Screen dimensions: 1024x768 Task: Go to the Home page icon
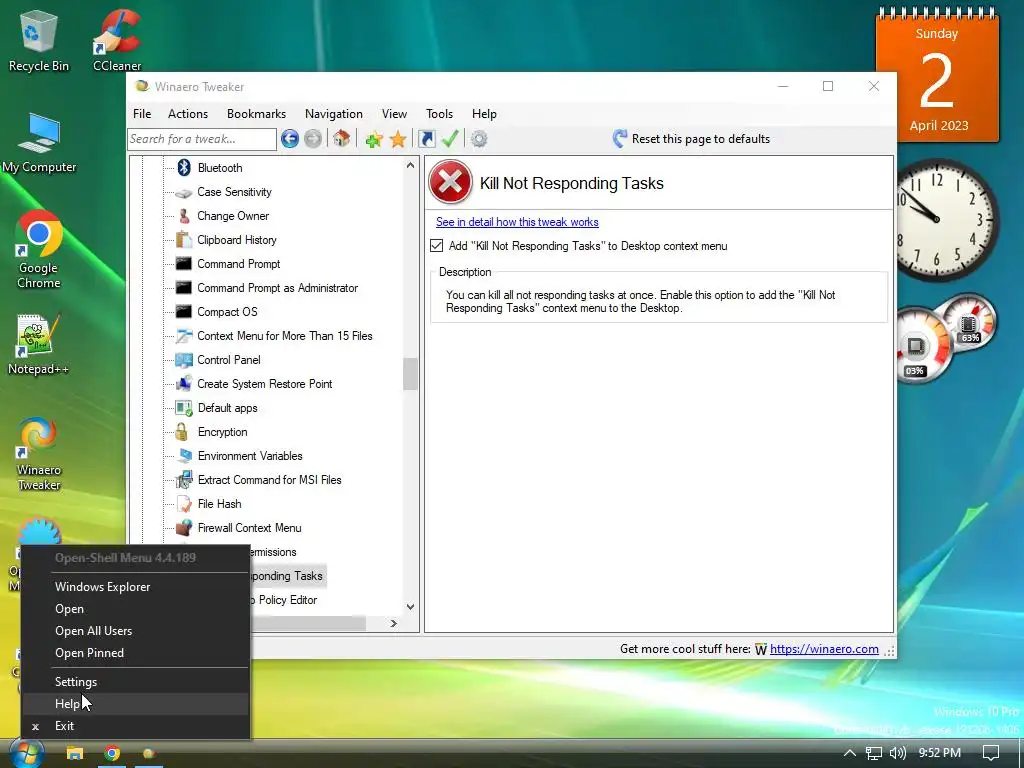[x=342, y=138]
